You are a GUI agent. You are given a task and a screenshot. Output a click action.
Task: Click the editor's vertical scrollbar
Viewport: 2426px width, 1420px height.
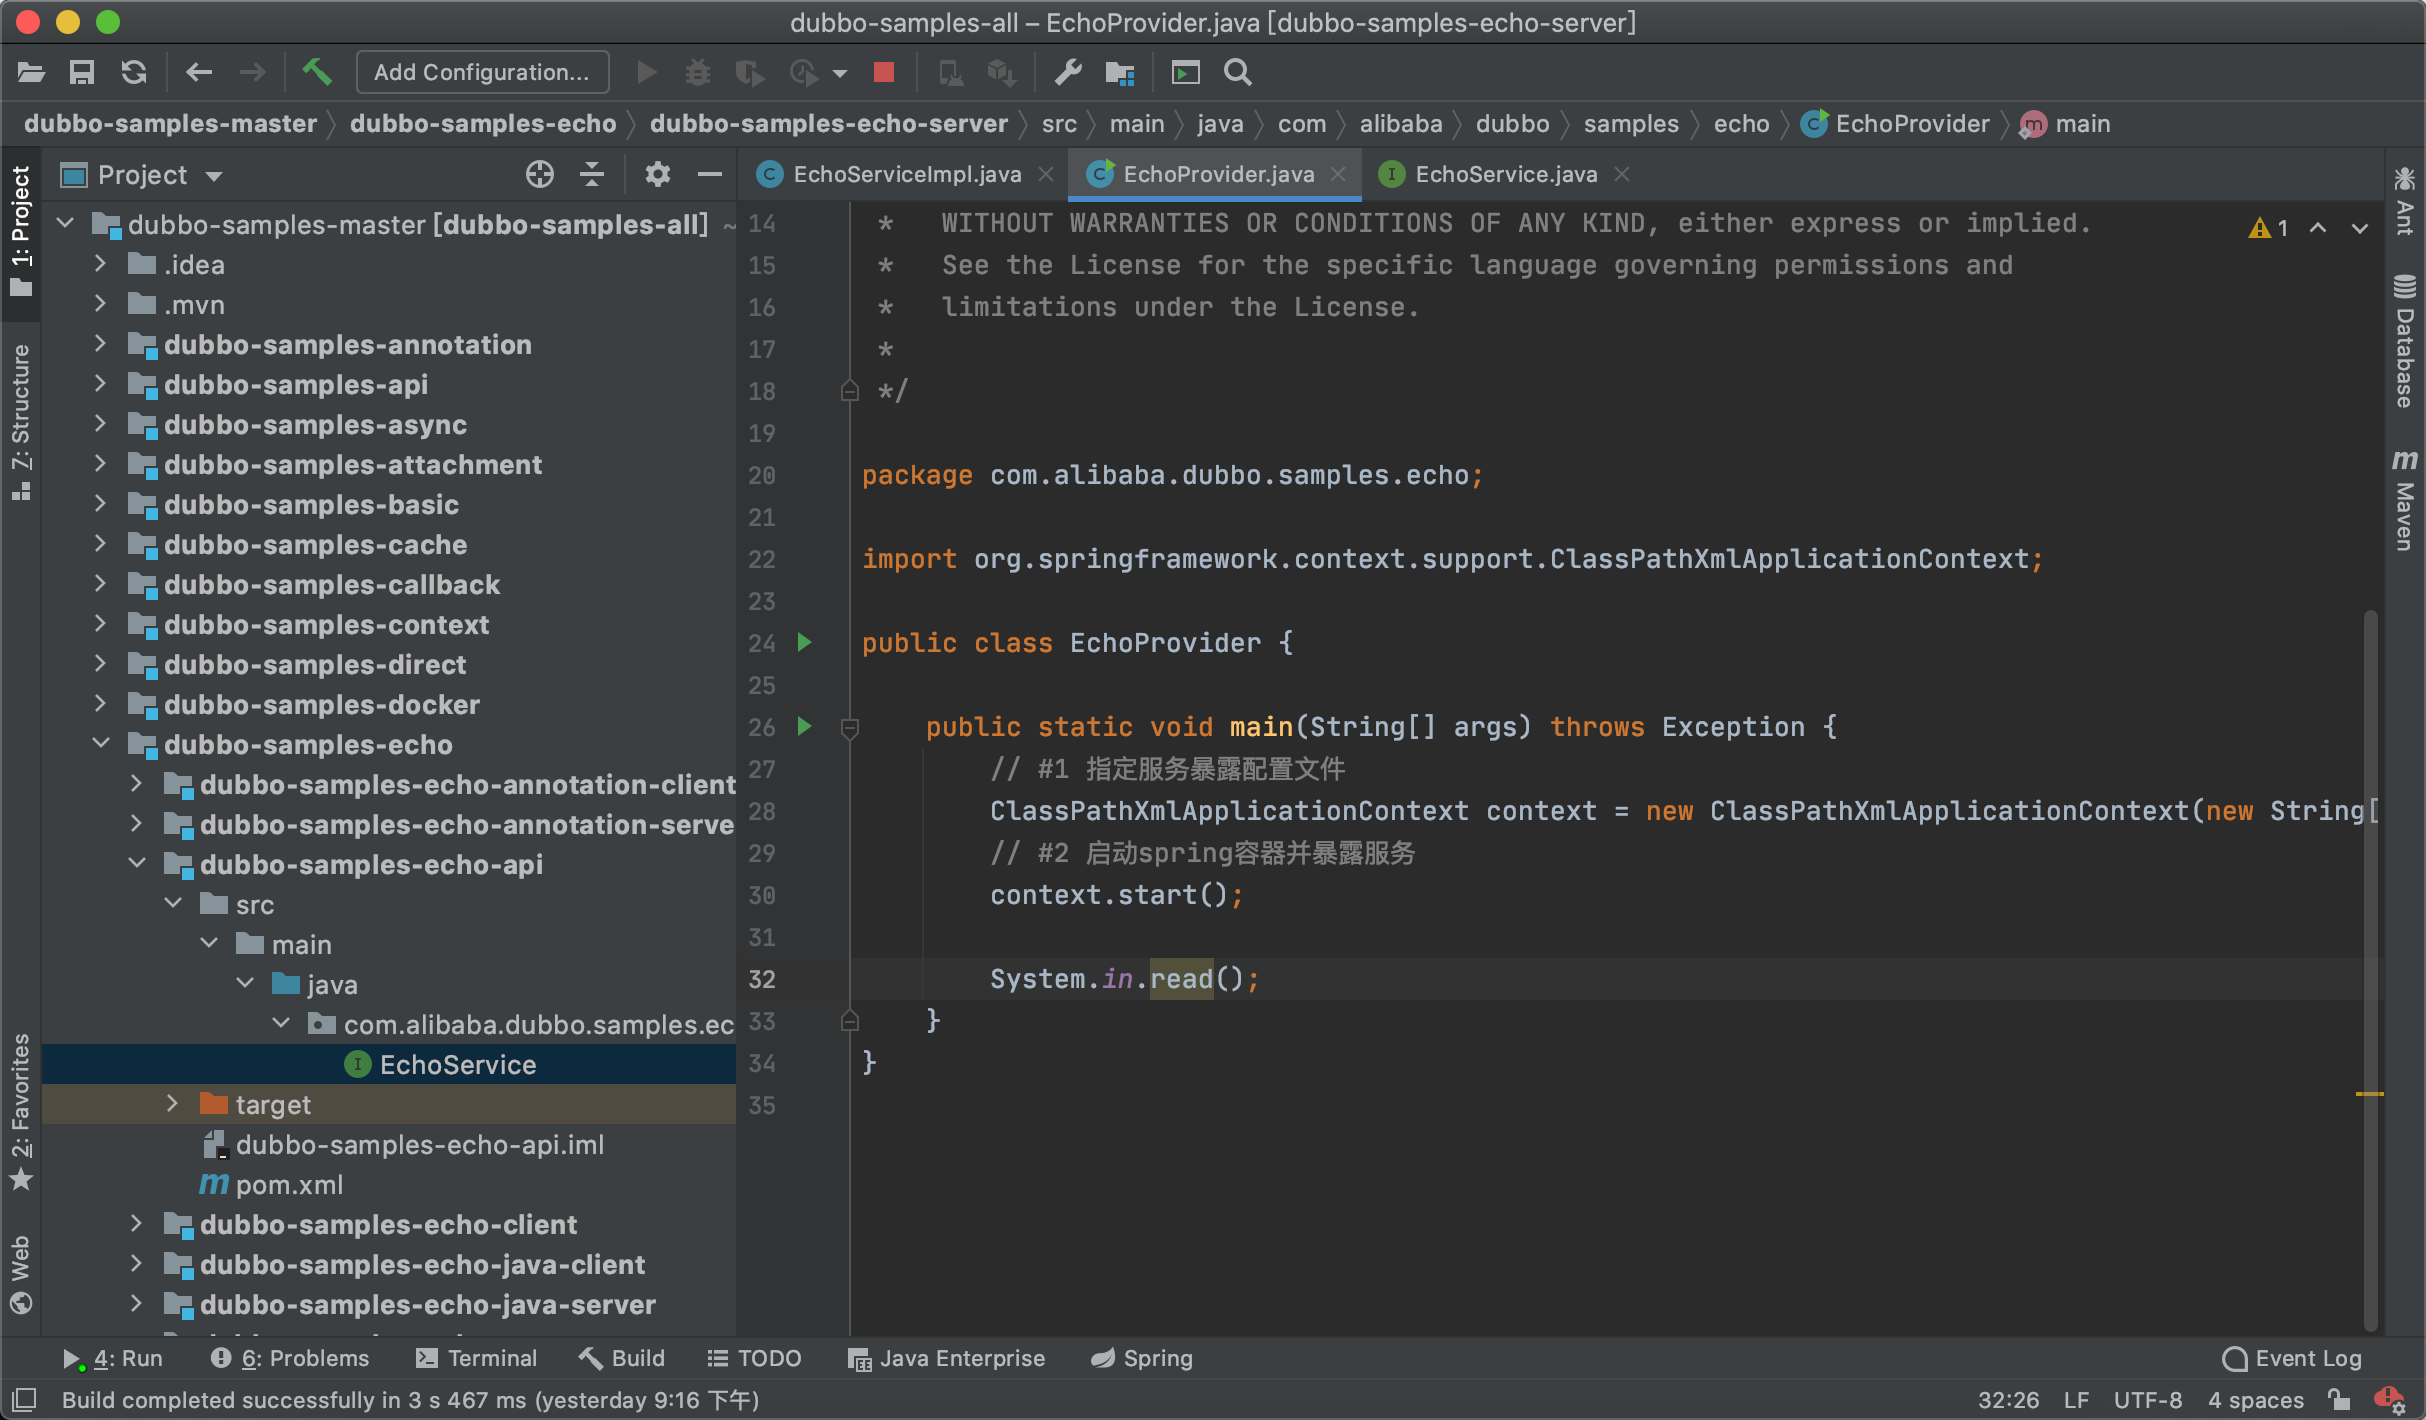tap(2370, 900)
